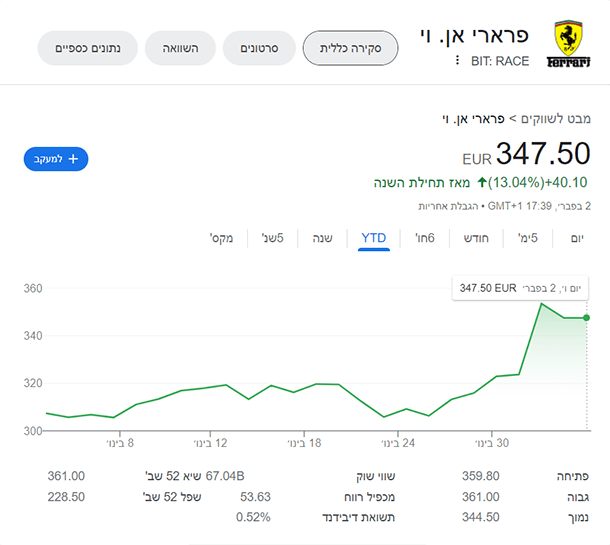
Task: Click the Ferrari logo icon
Action: coord(568,44)
